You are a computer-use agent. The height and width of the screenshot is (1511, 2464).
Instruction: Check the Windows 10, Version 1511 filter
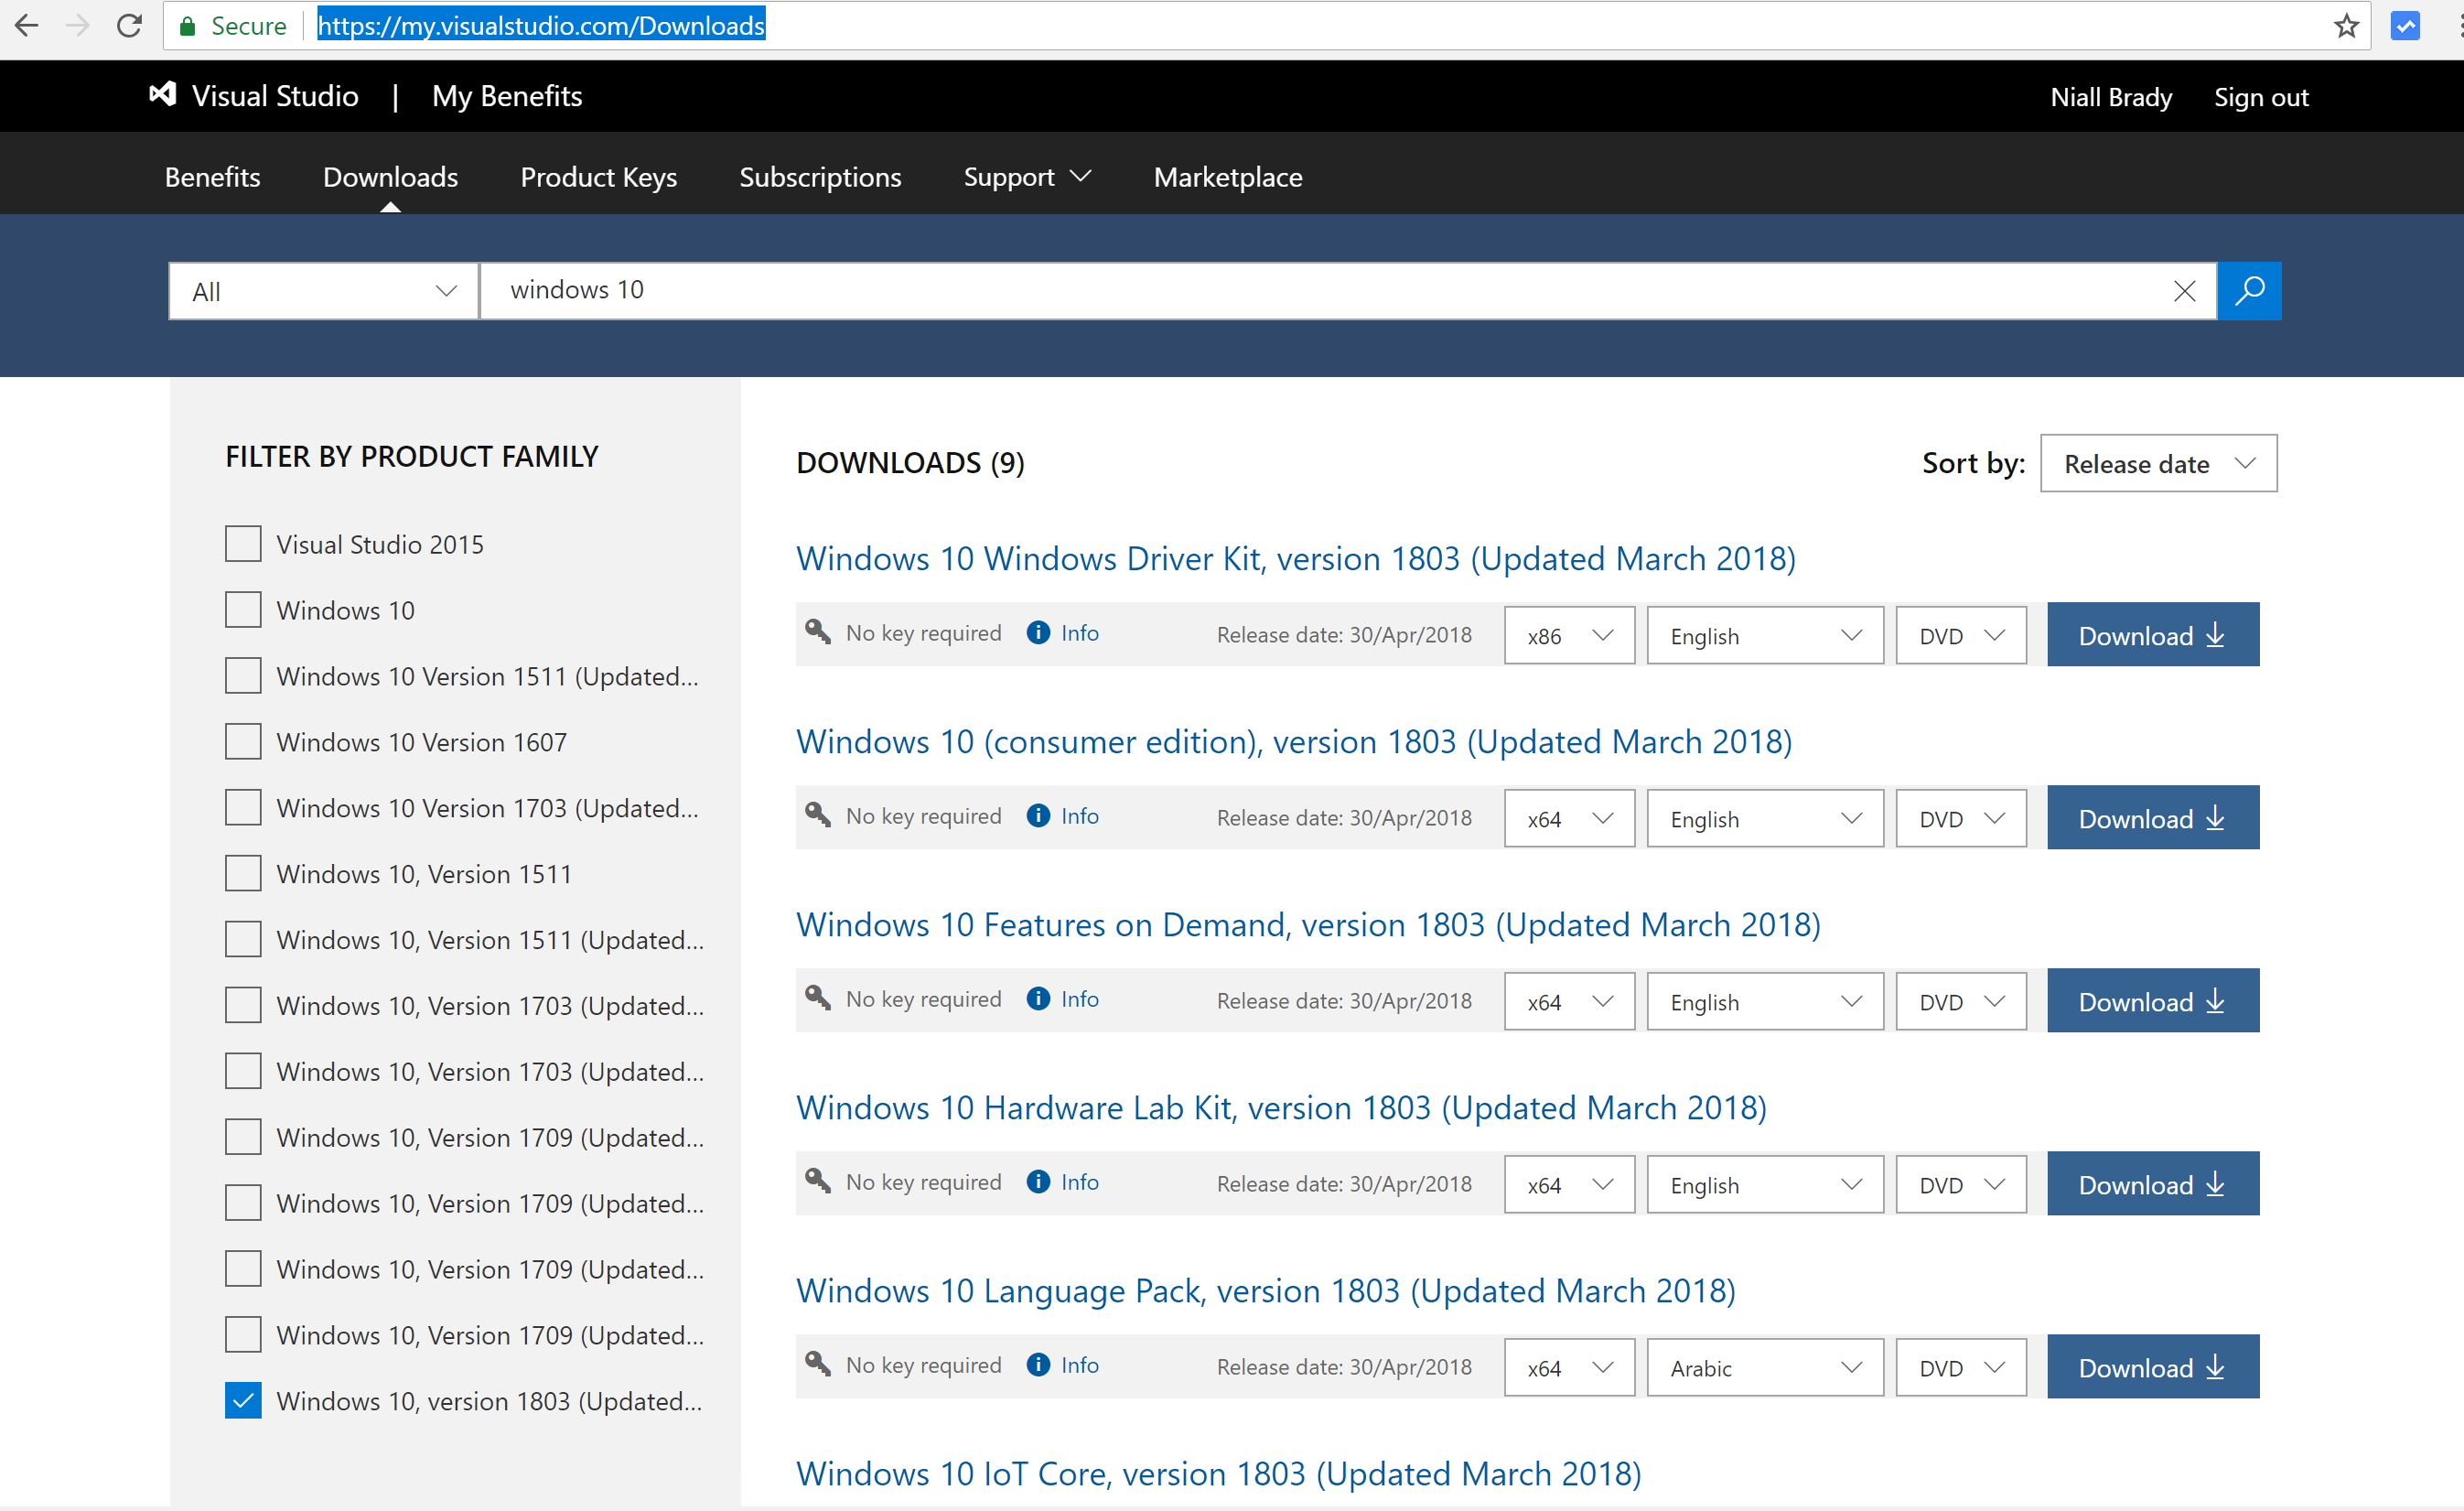tap(243, 874)
